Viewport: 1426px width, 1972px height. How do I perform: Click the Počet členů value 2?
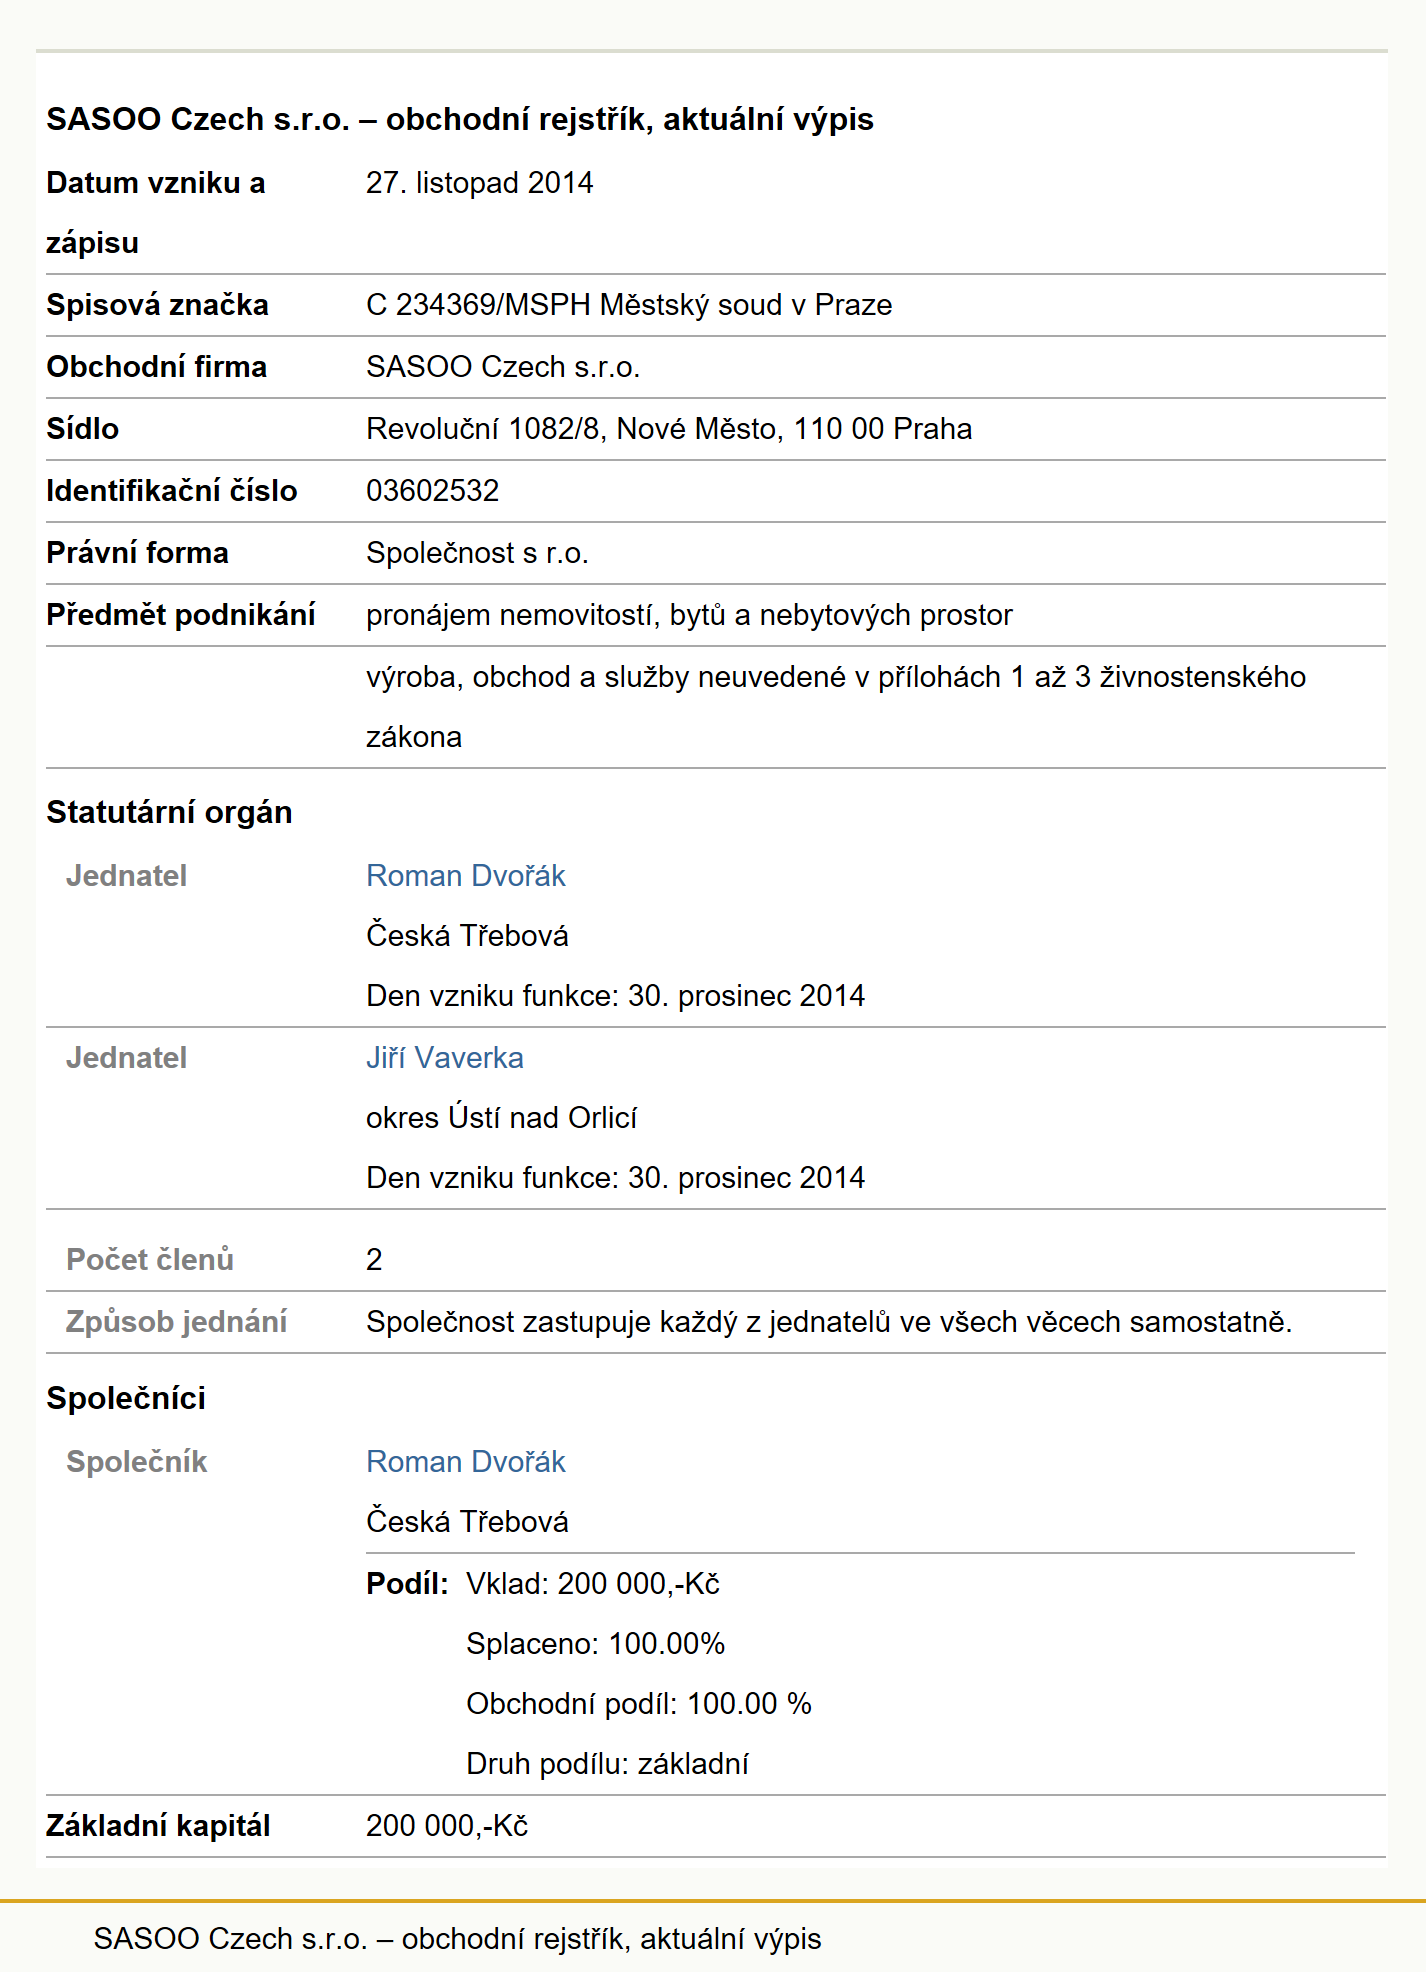pyautogui.click(x=374, y=1260)
